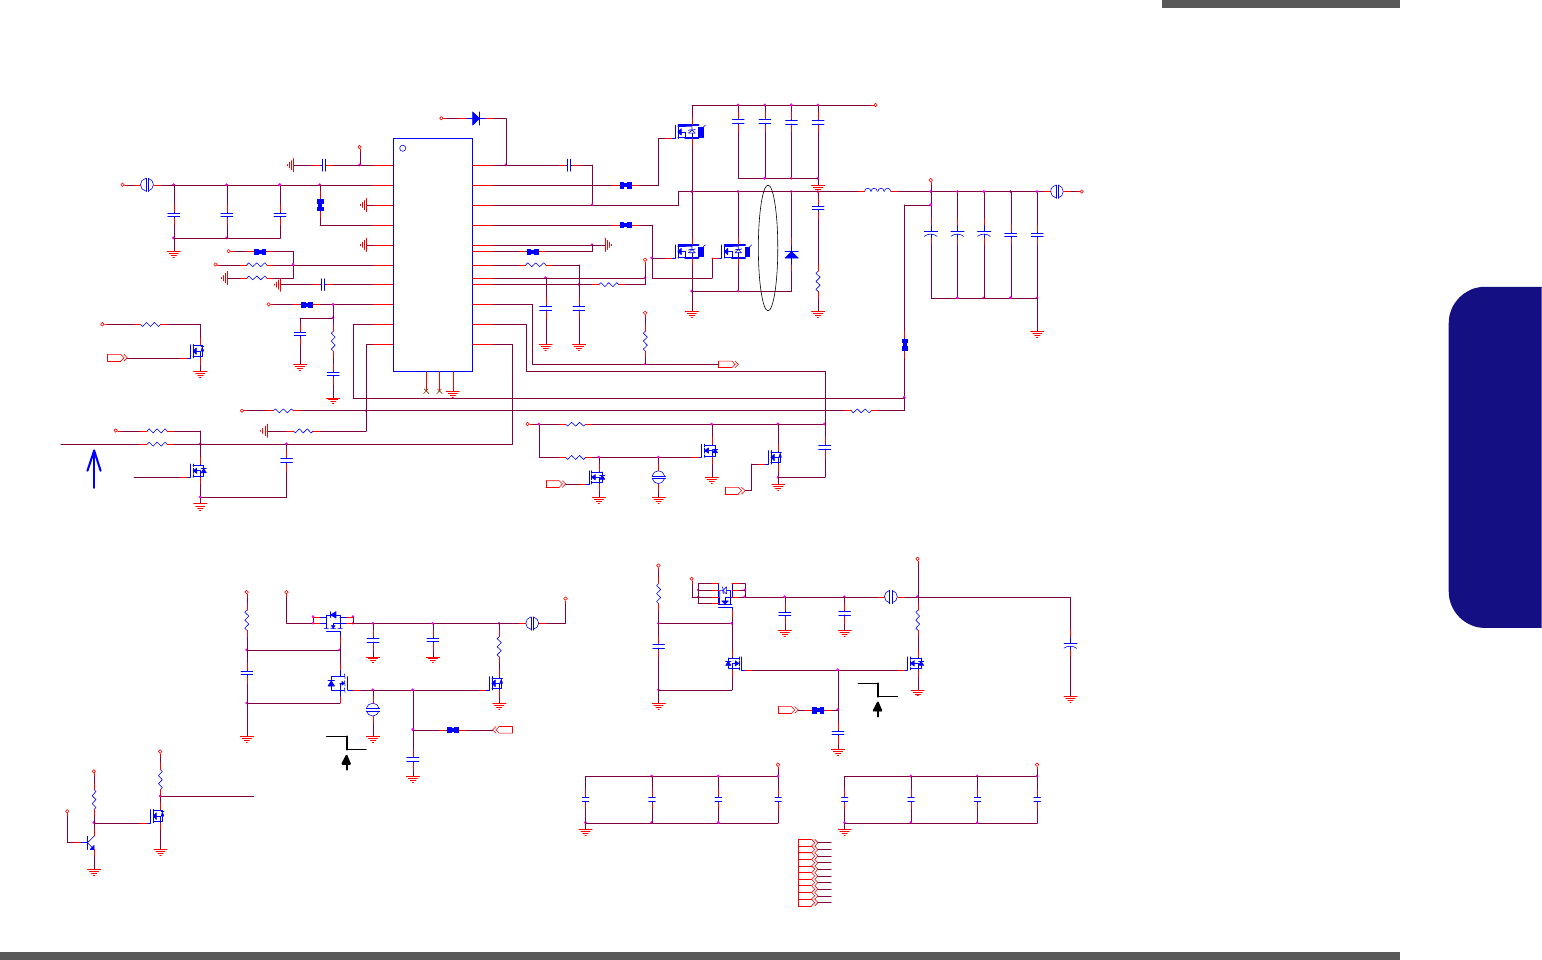Click the NPN bipolar transistor symbol
The width and height of the screenshot is (1542, 960).
coord(91,842)
